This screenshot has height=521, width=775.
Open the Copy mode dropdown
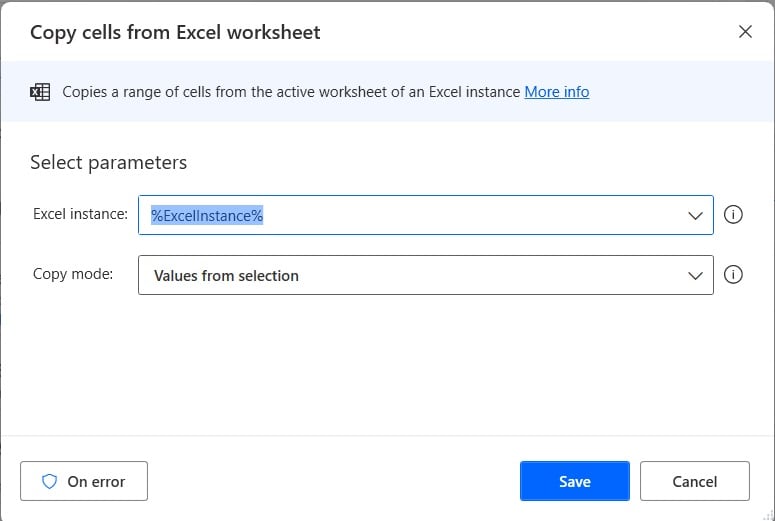[x=426, y=275]
